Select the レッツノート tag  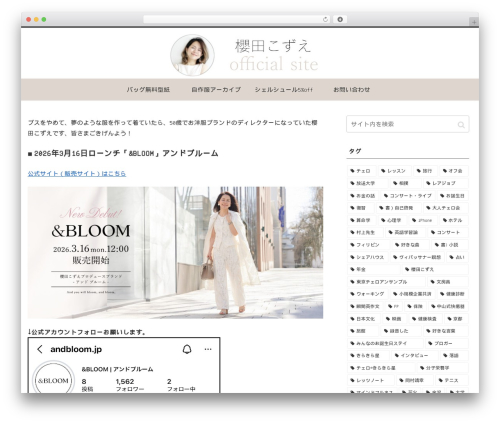point(370,380)
